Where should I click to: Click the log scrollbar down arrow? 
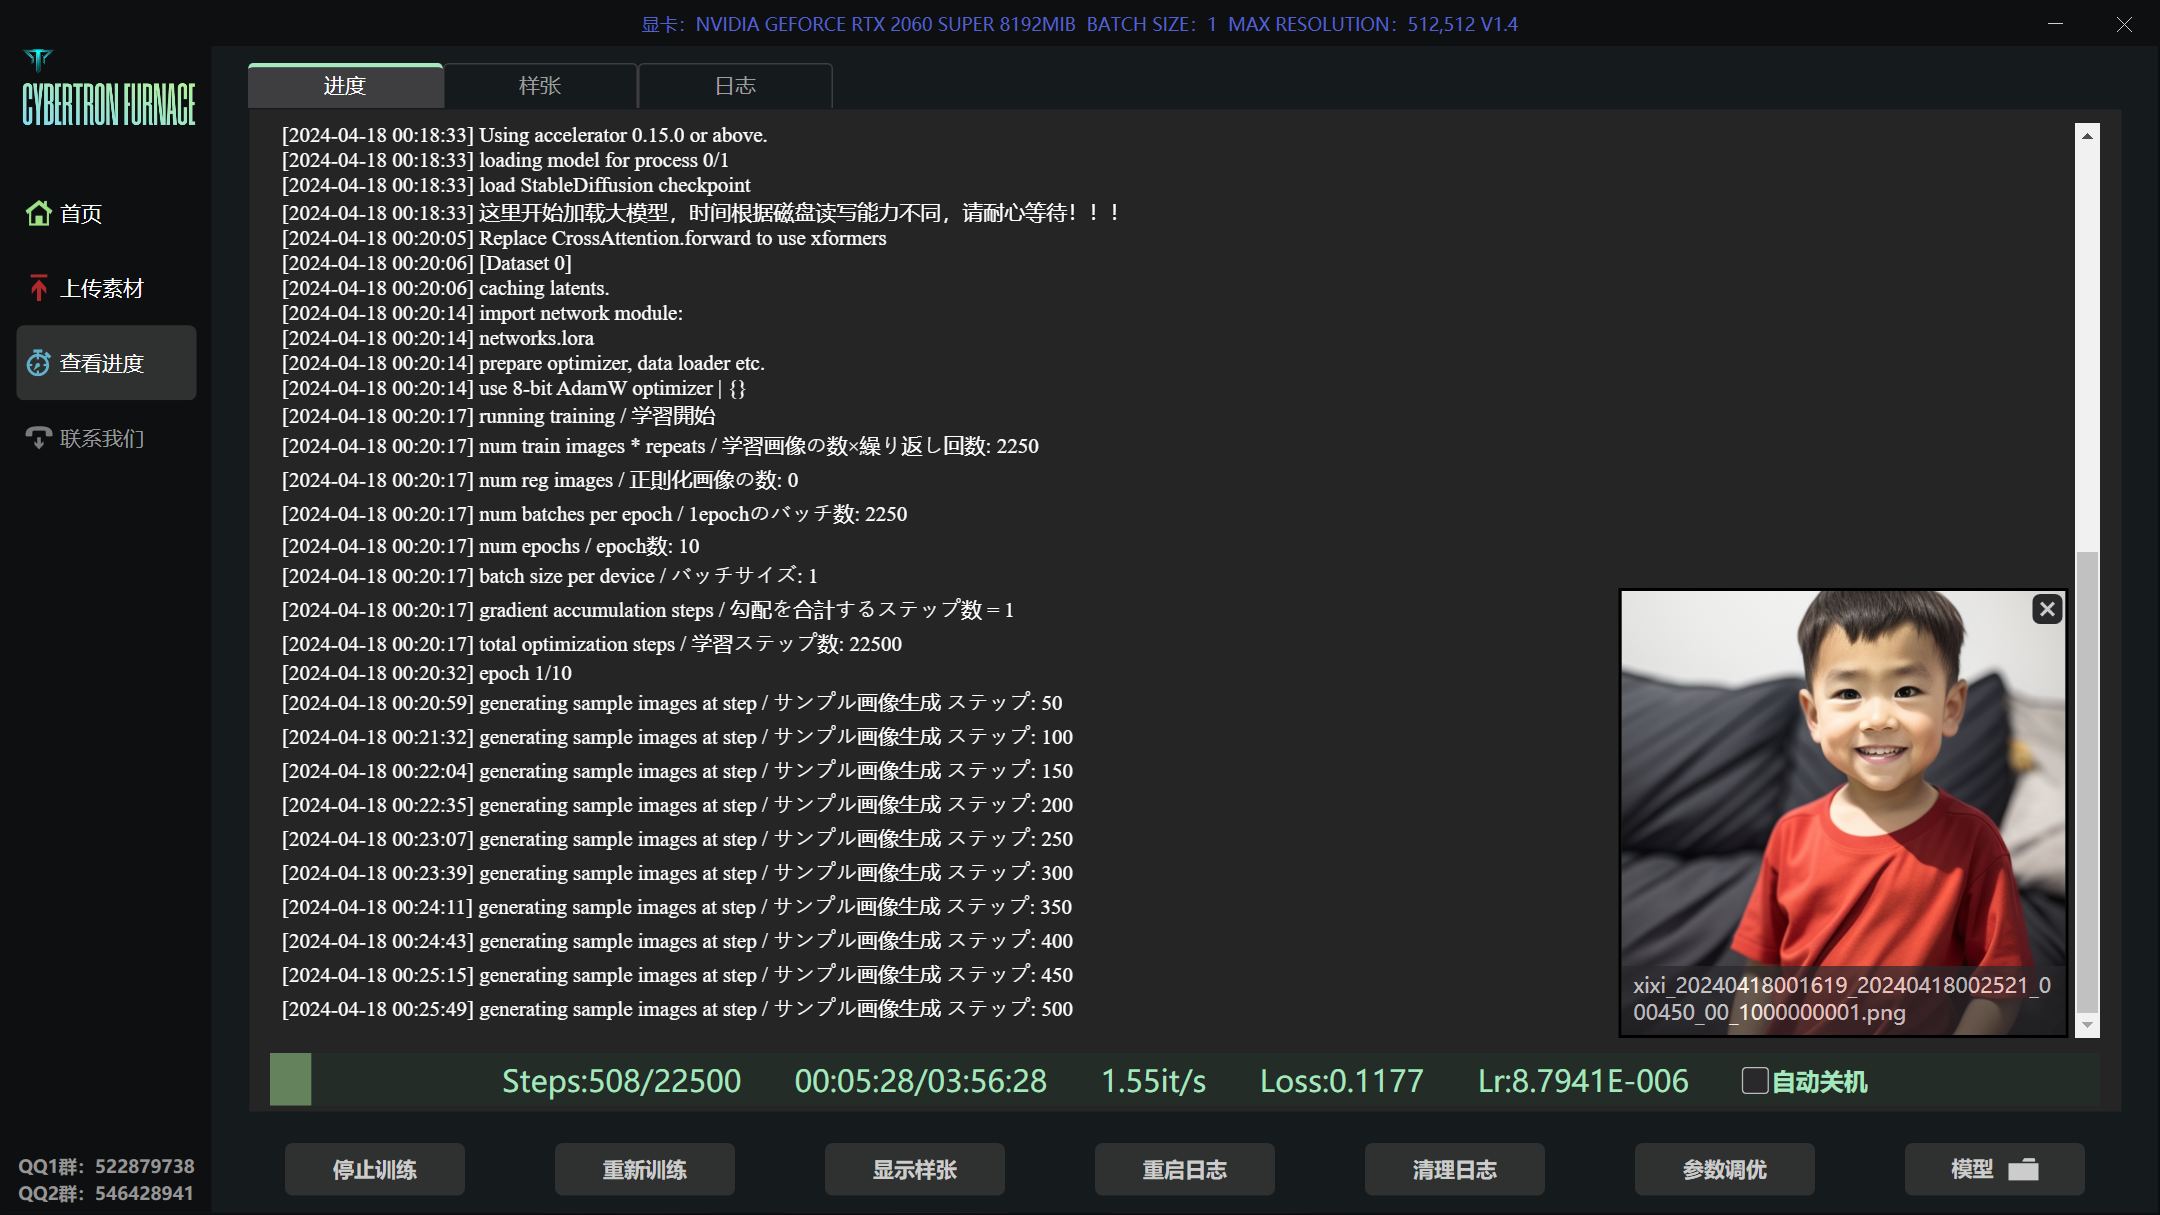2087,1025
